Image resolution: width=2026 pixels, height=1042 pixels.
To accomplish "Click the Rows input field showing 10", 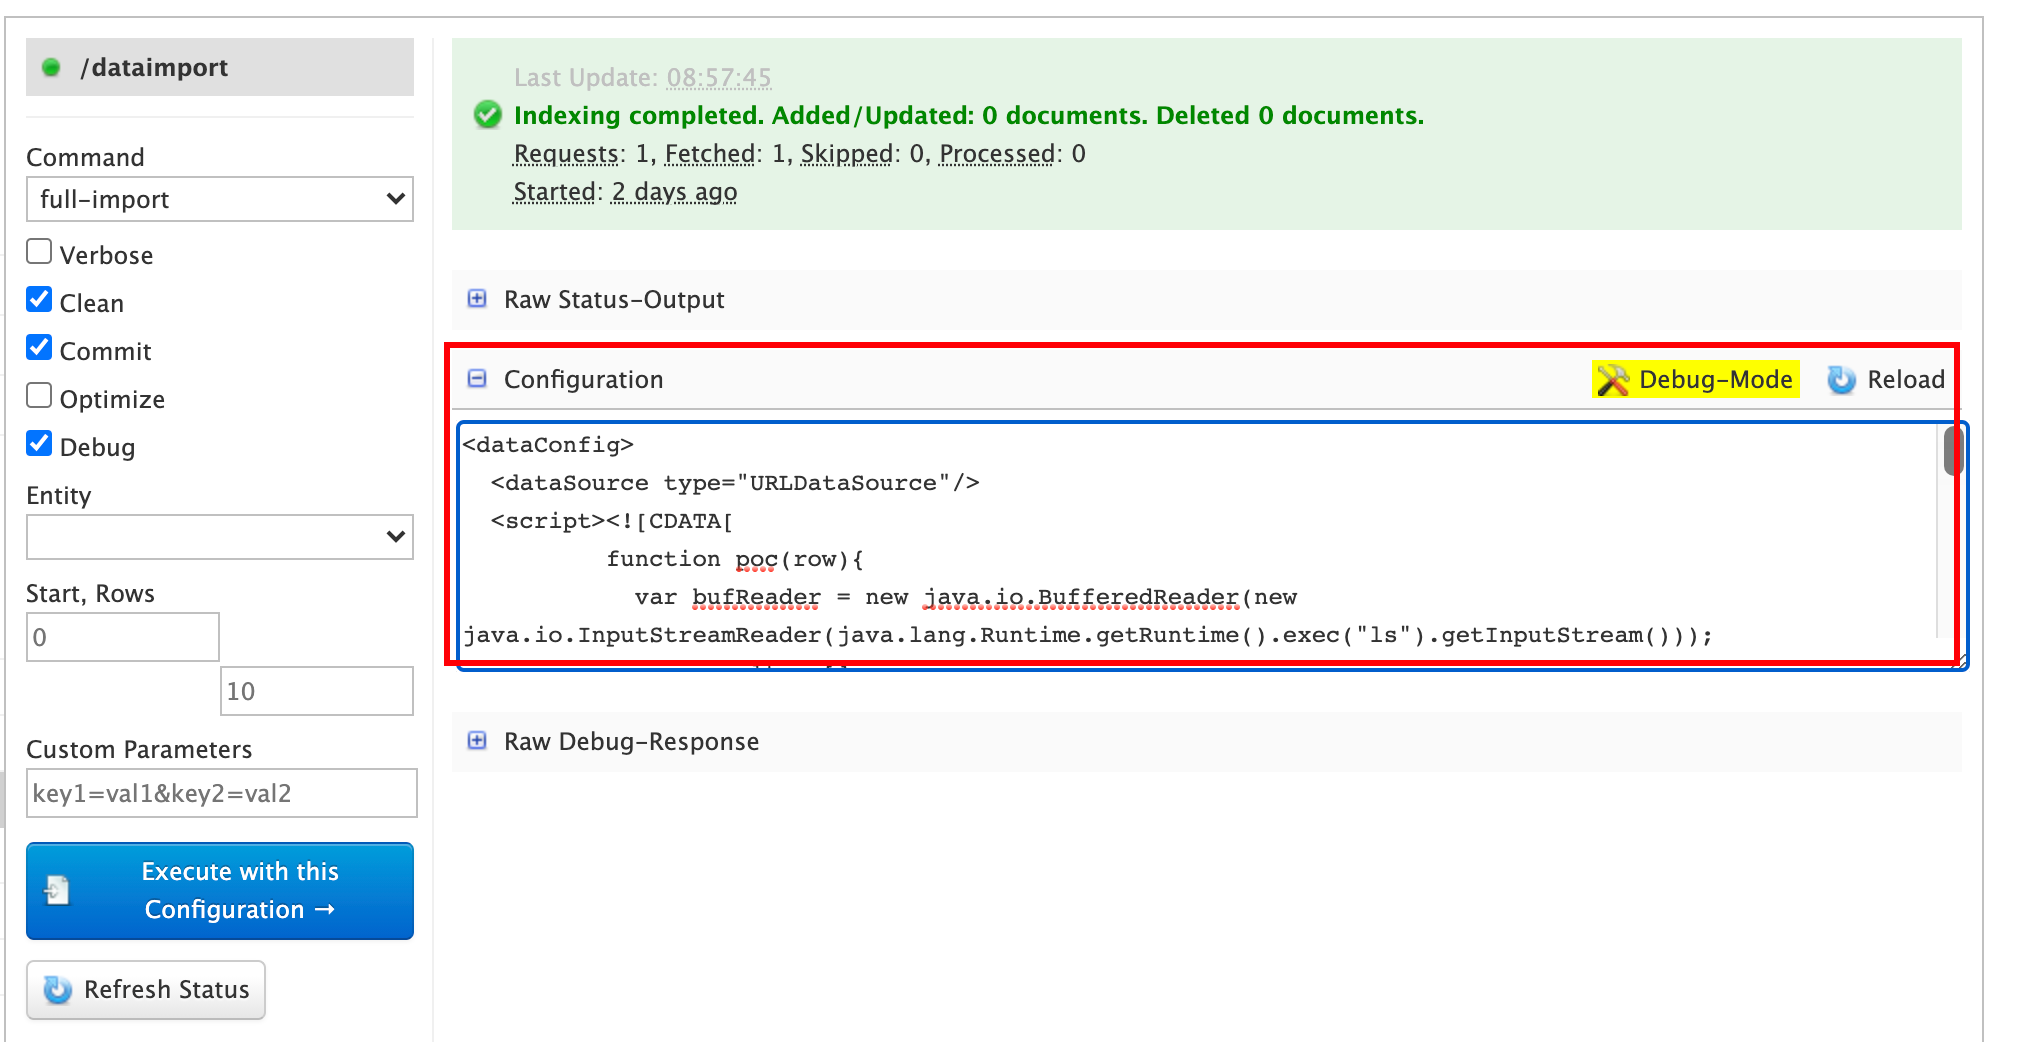I will pos(316,692).
